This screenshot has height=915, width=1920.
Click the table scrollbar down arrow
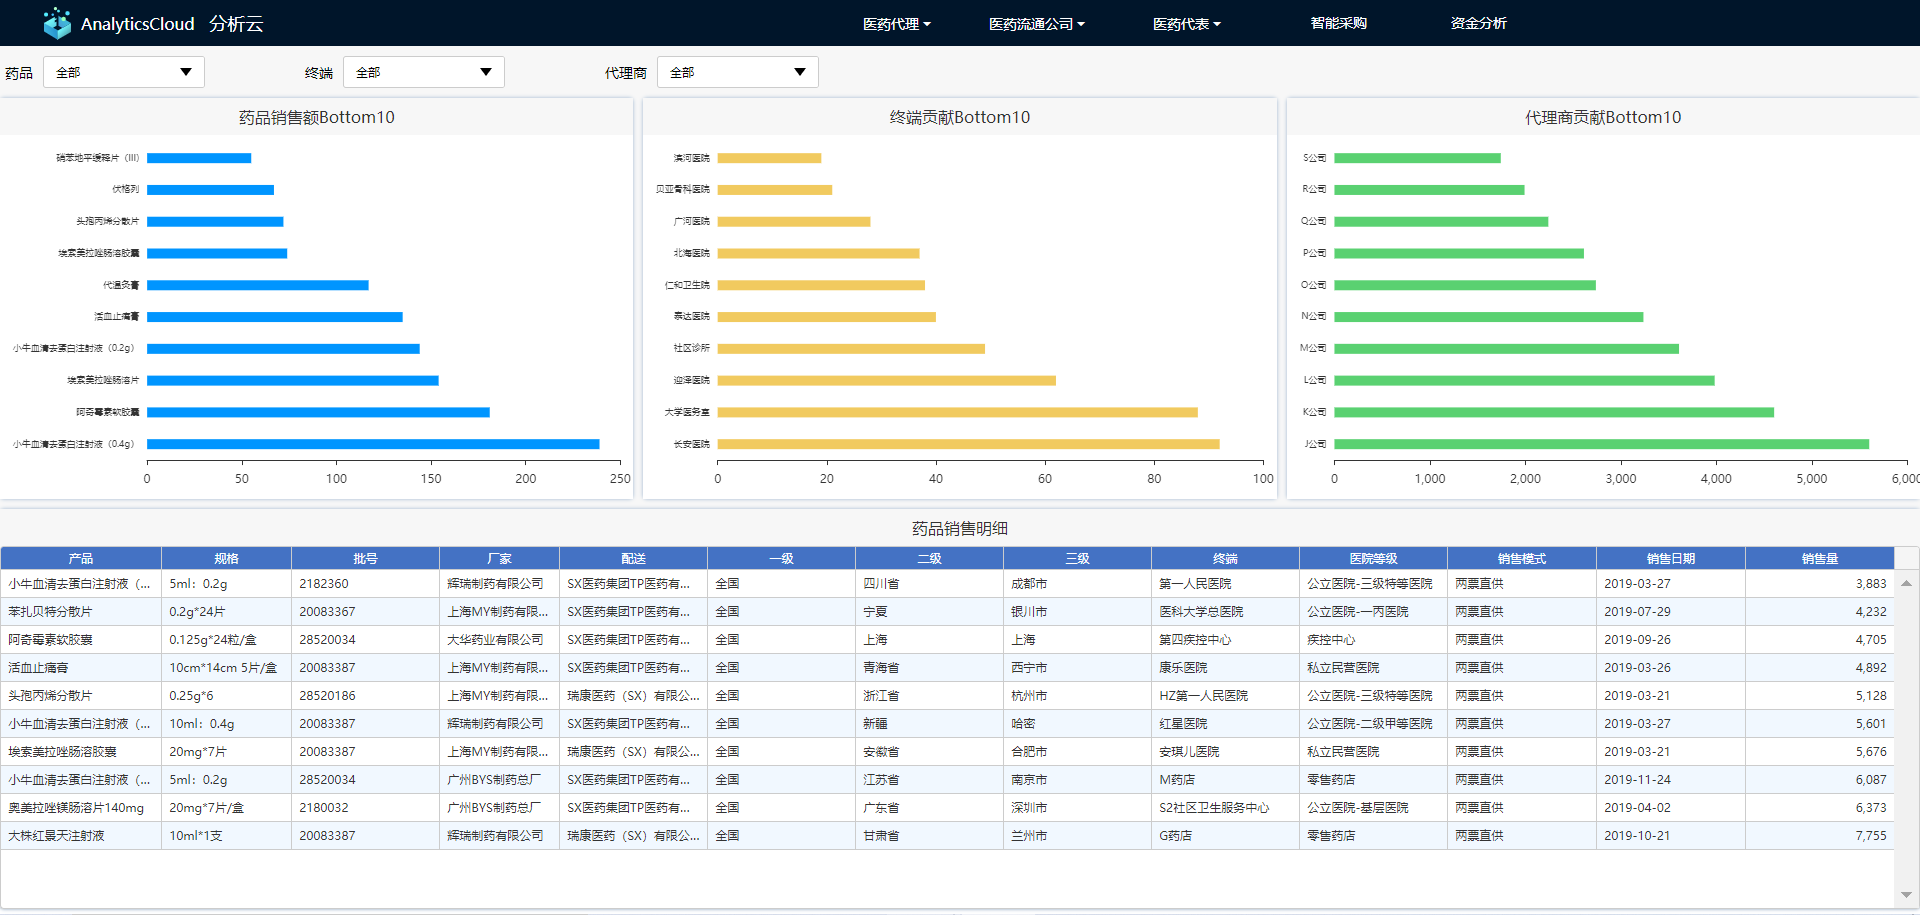click(1906, 895)
